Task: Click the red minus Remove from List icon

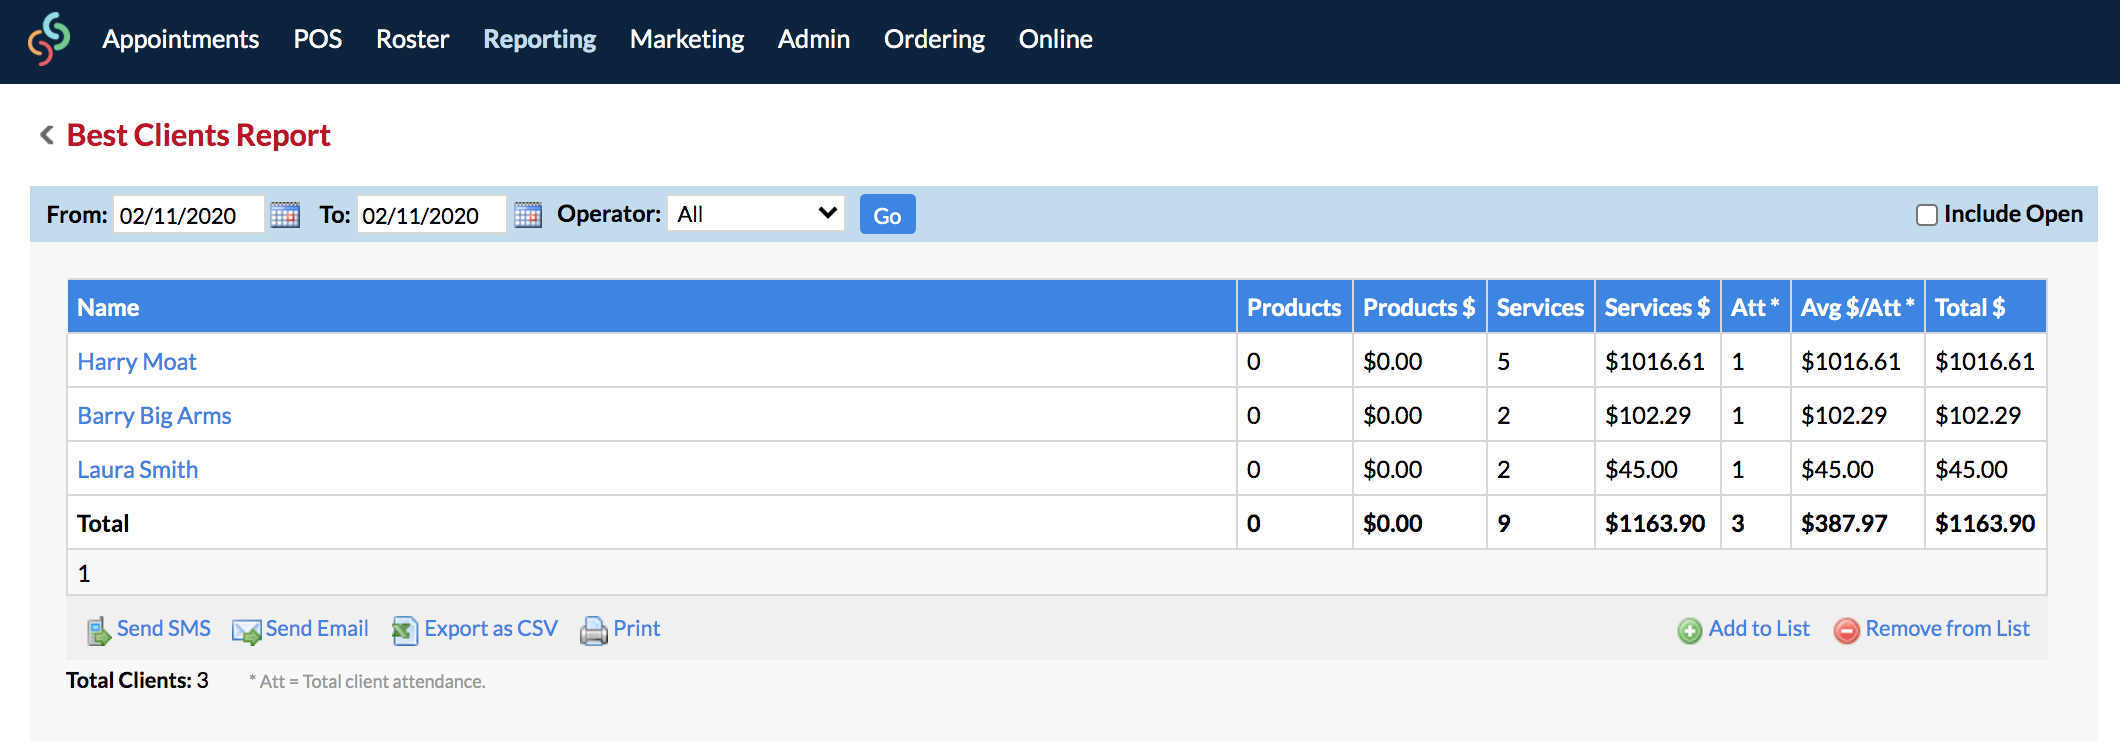Action: [1847, 630]
